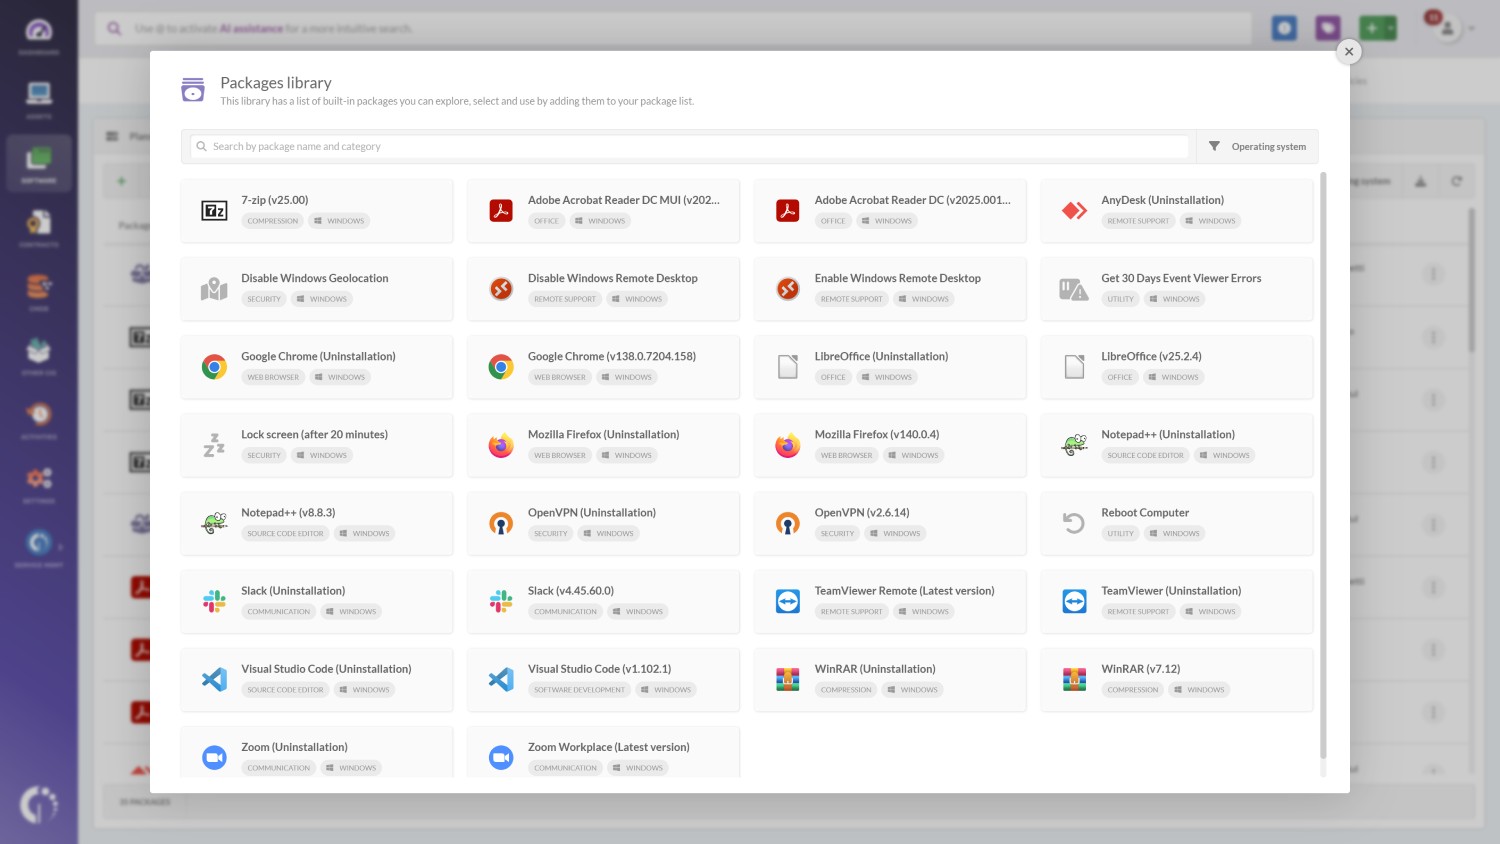This screenshot has height=844, width=1500.
Task: Click the Slack Uninstallation icon
Action: coord(214,601)
